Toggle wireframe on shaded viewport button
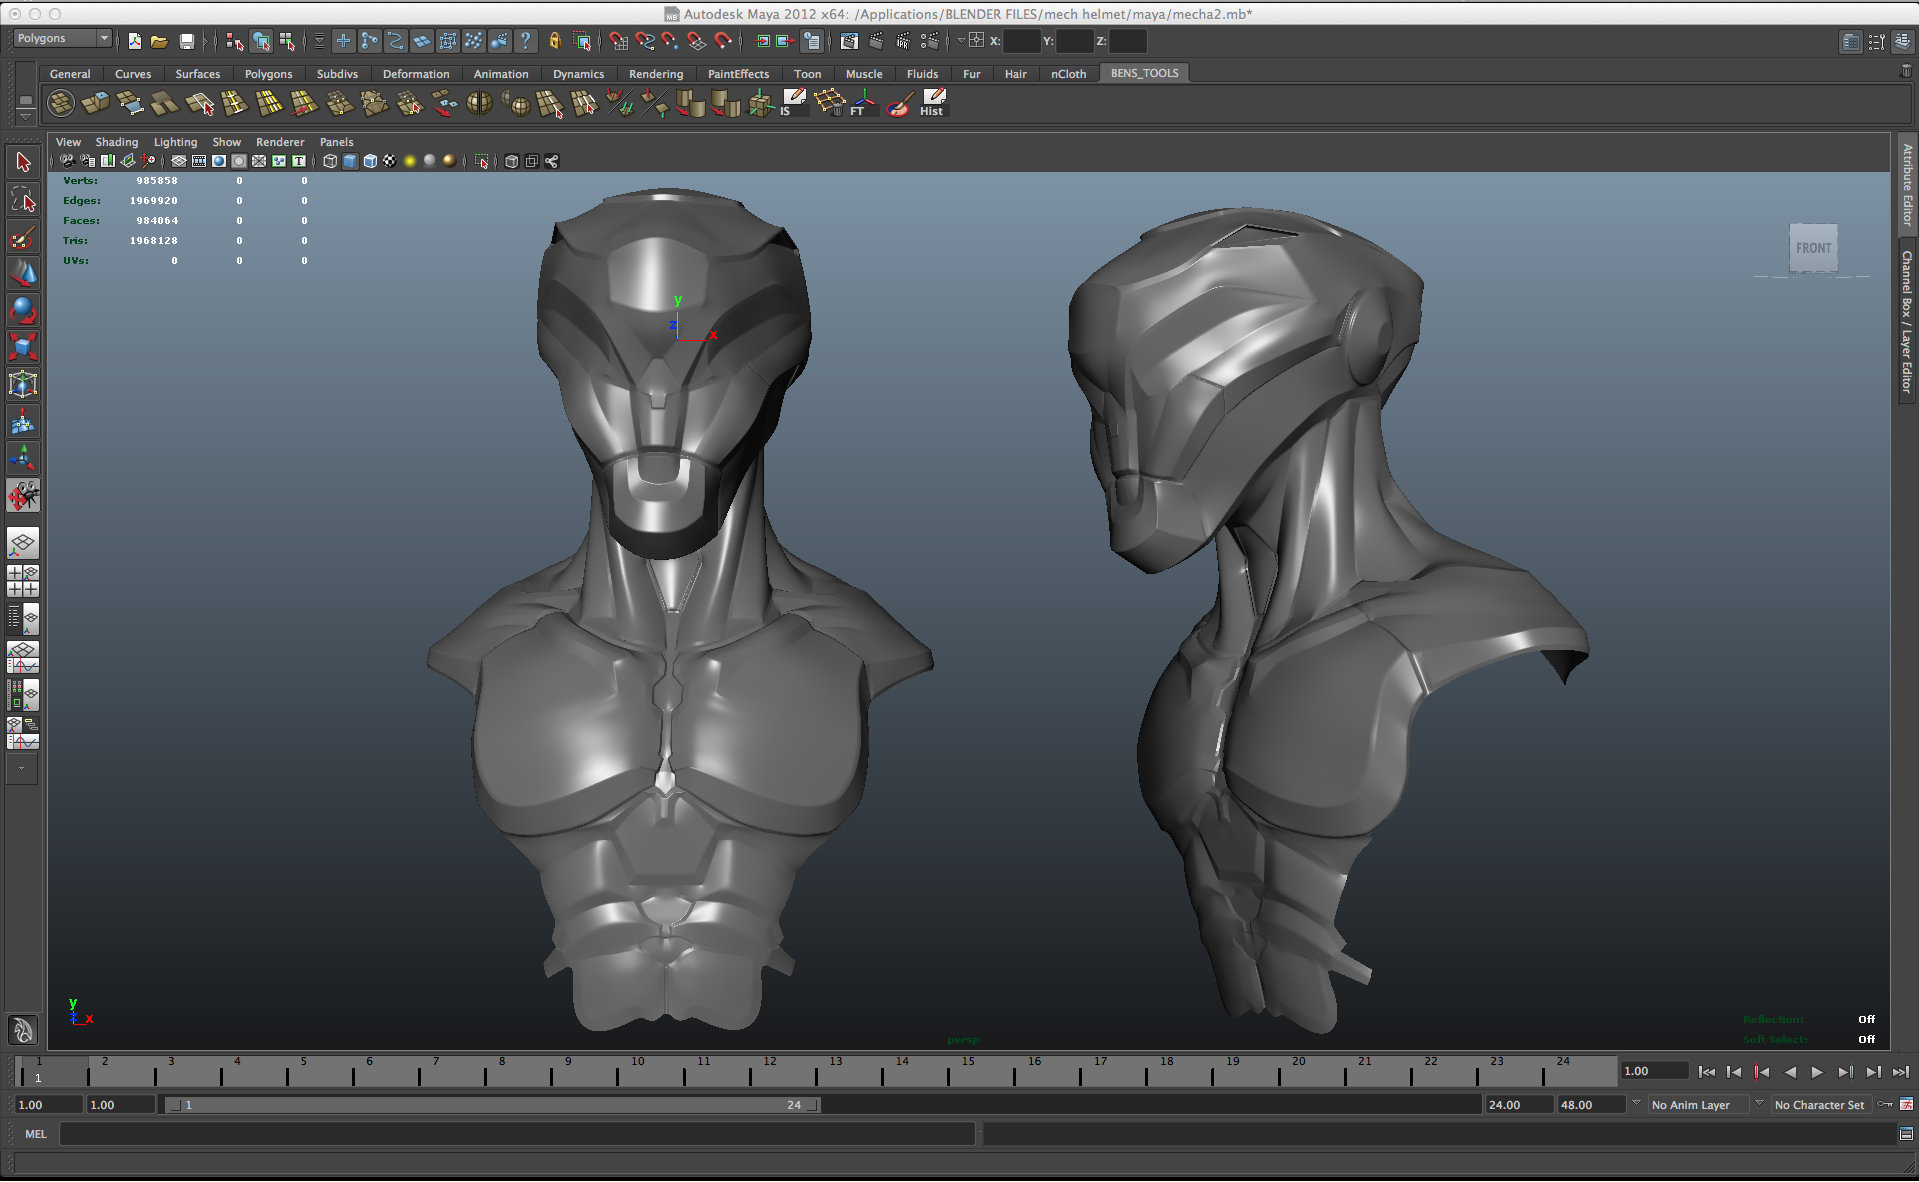The width and height of the screenshot is (1919, 1182). coord(370,161)
